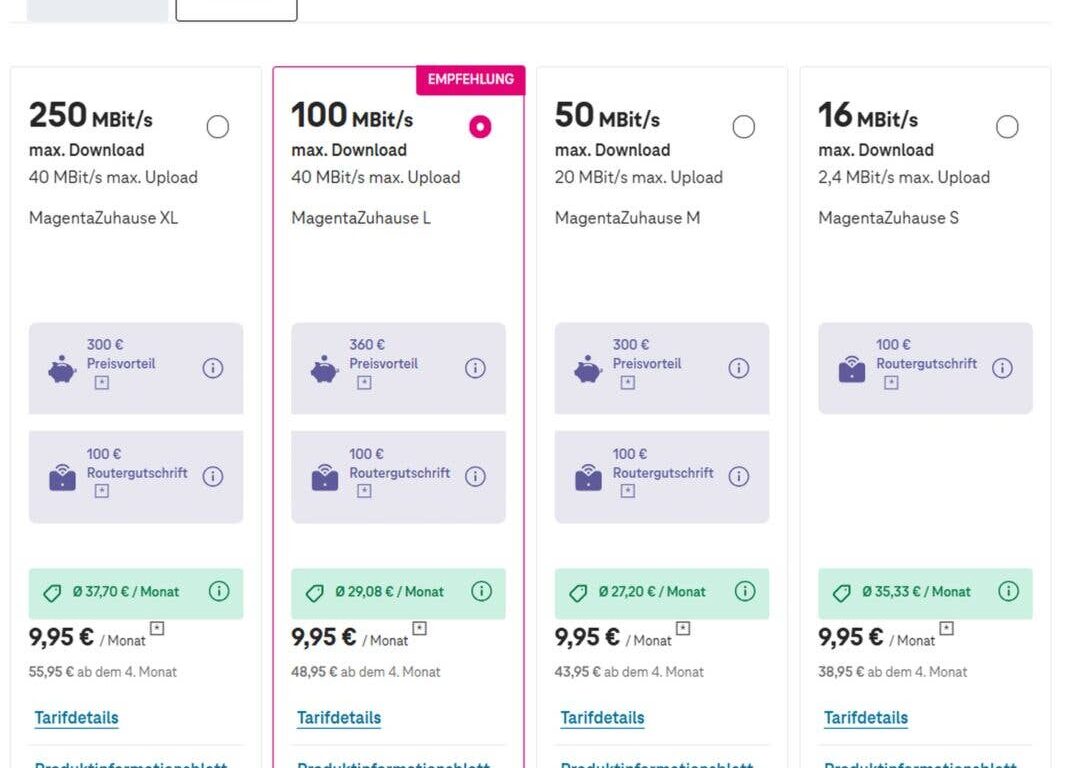Viewport: 1070px width, 768px height.
Task: Click the text 43,95 € ab dem 4. Monat
Action: (x=629, y=672)
